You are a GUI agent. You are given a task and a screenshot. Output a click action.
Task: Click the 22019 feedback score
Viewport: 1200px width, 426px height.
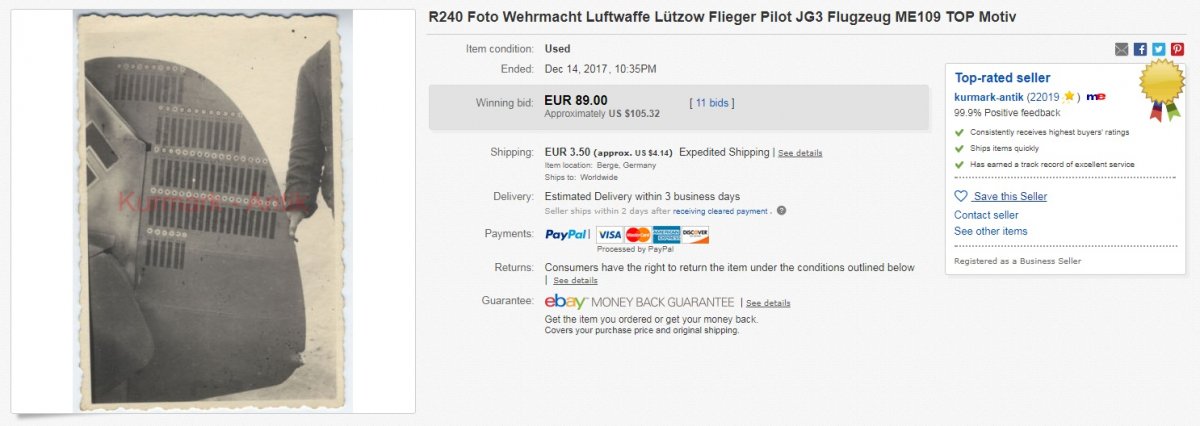point(1043,97)
